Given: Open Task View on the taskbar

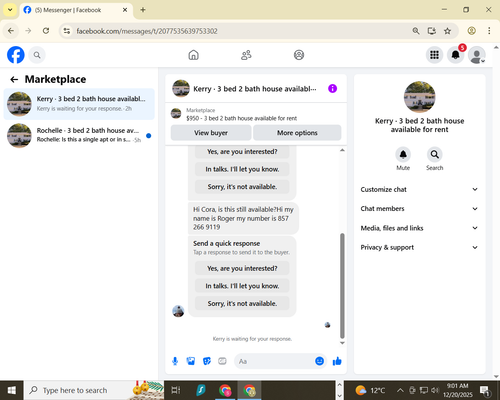Looking at the screenshot, I should [176, 390].
